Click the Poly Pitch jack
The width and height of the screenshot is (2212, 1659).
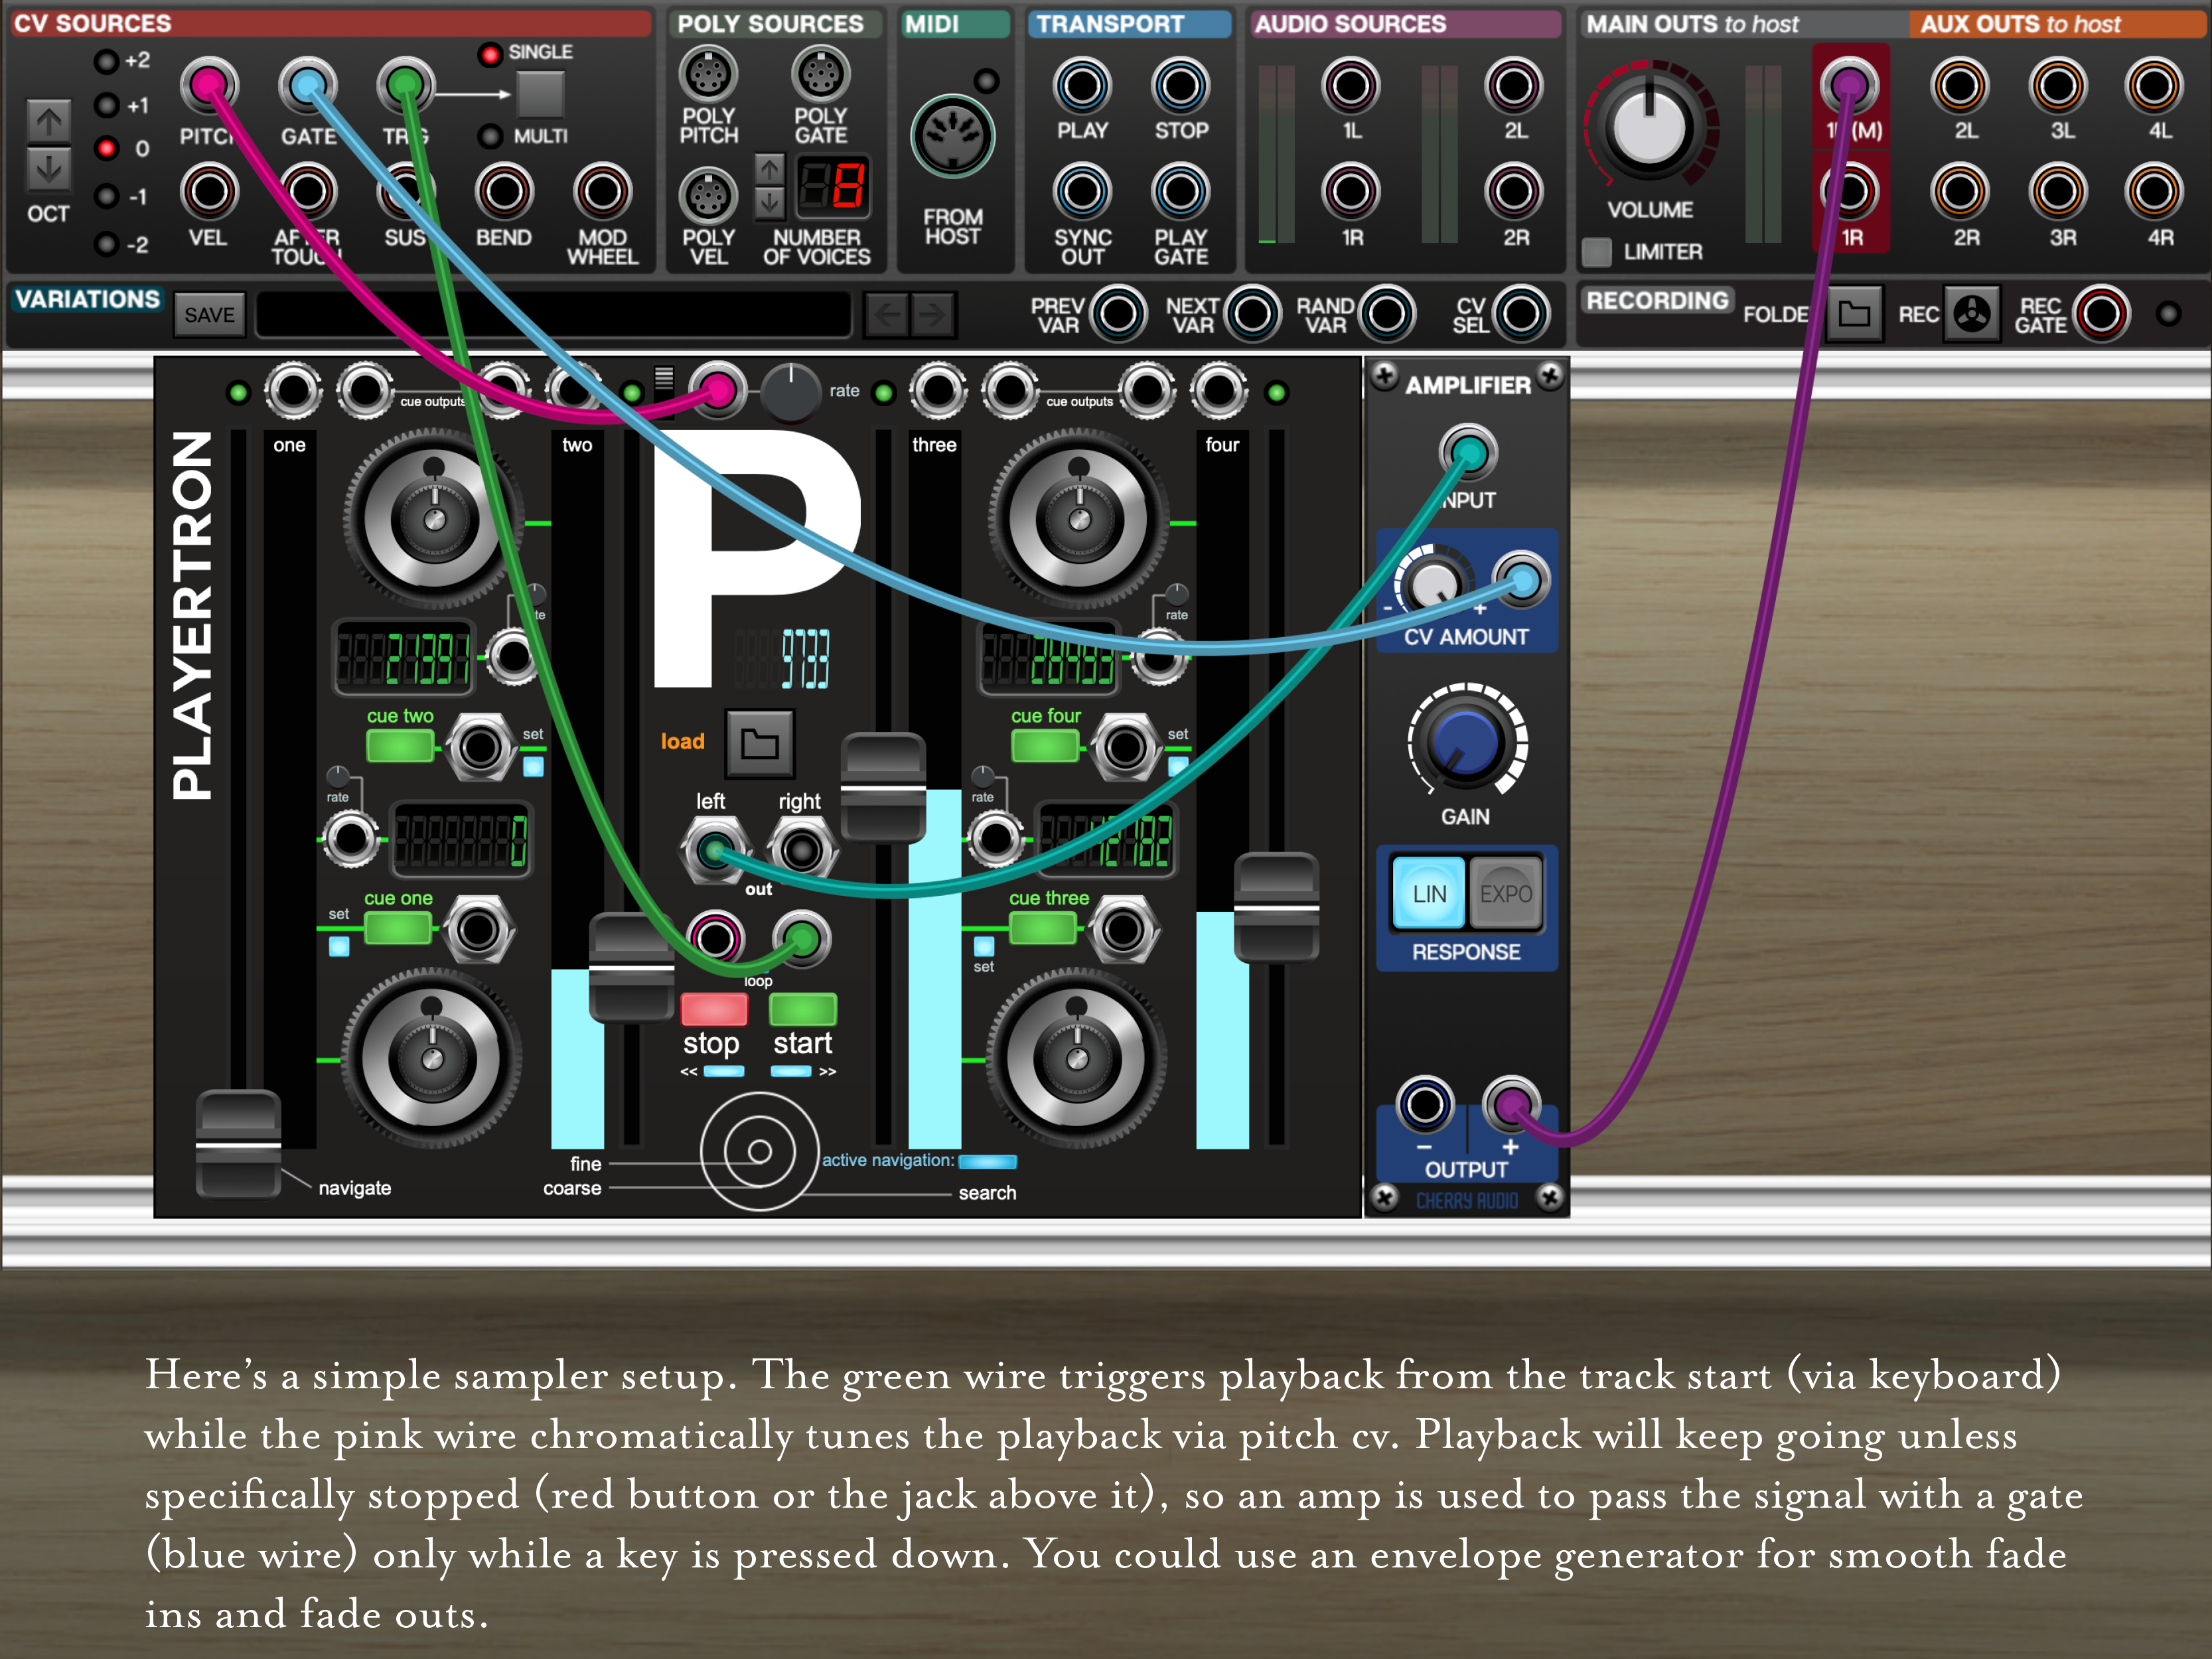[708, 74]
